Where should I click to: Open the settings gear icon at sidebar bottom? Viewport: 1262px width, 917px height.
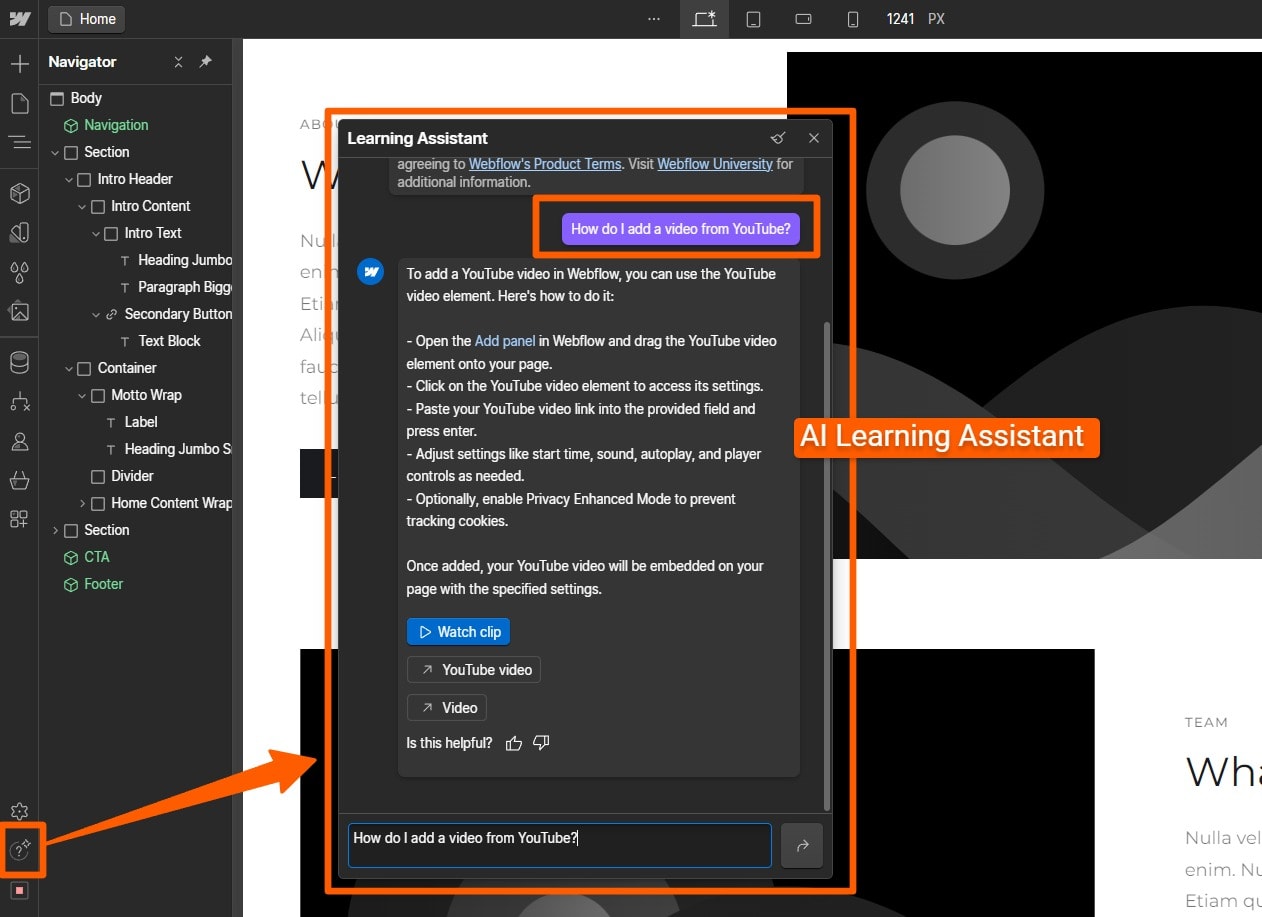coord(19,812)
